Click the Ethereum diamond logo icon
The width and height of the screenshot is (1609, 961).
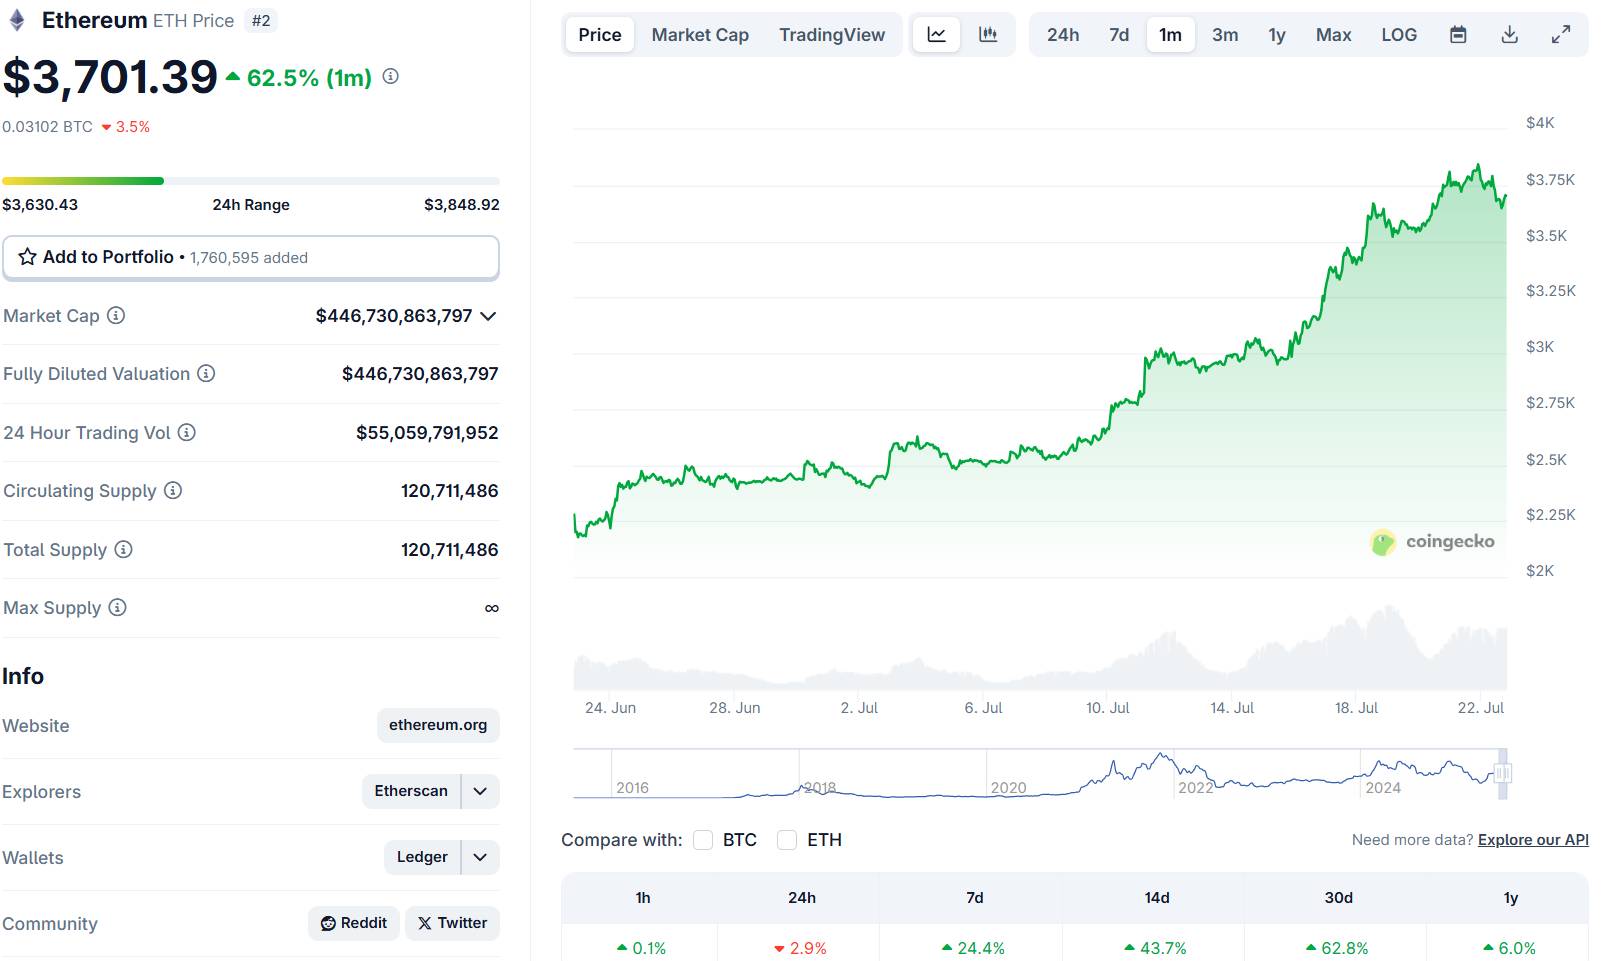(x=17, y=20)
